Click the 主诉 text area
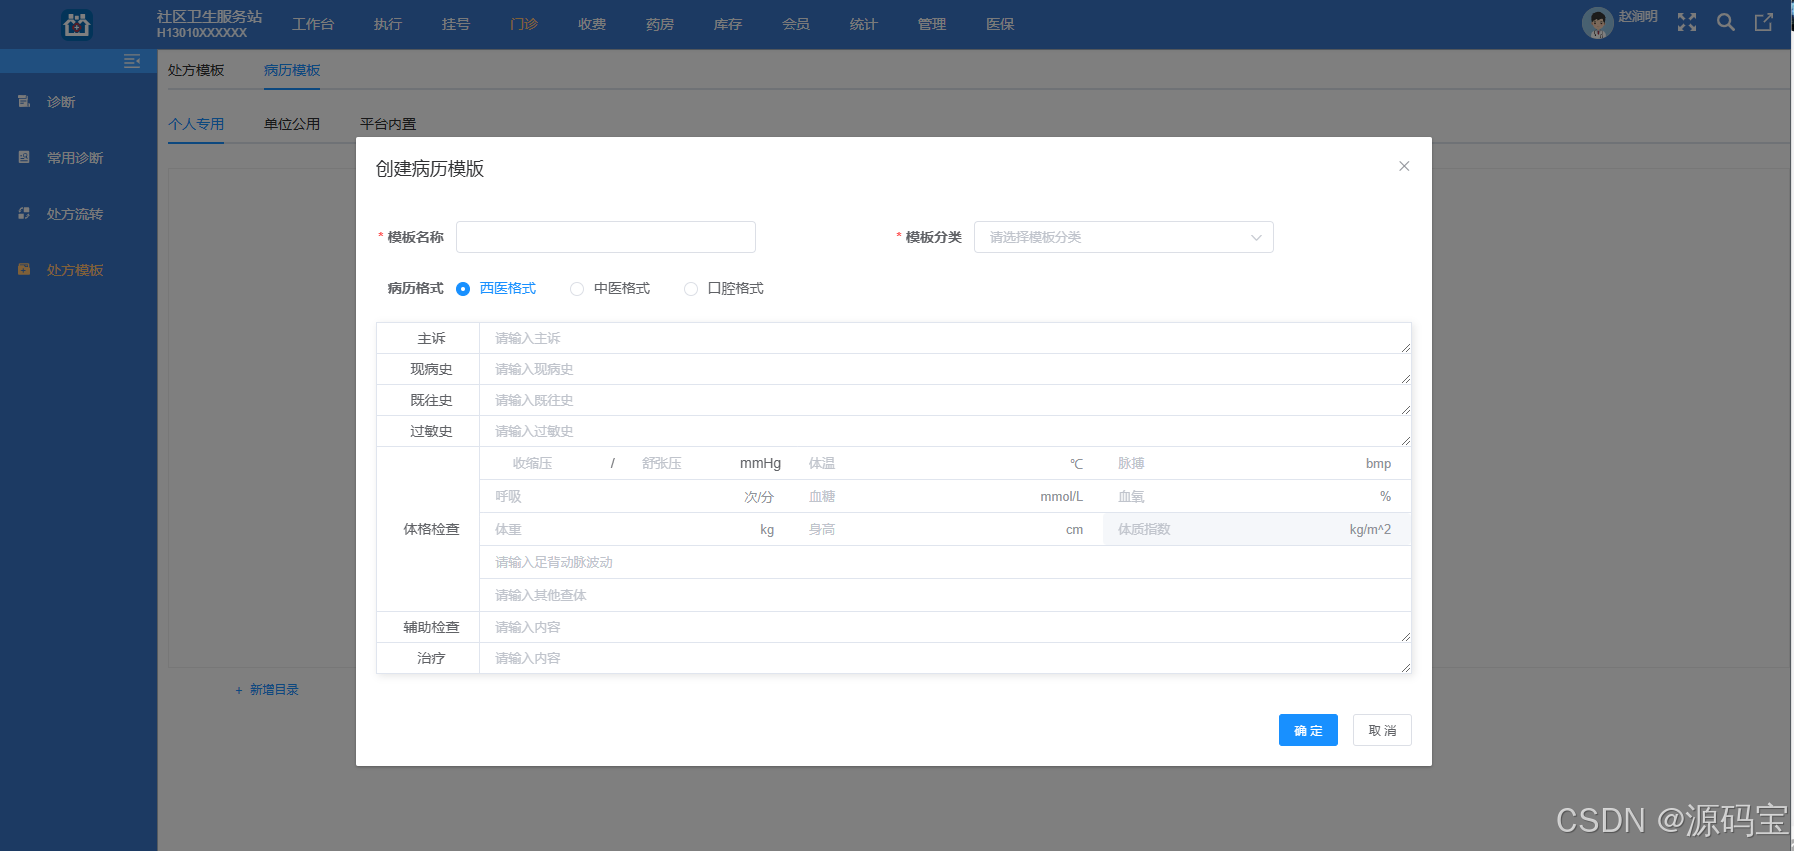The height and width of the screenshot is (851, 1794). coord(945,338)
